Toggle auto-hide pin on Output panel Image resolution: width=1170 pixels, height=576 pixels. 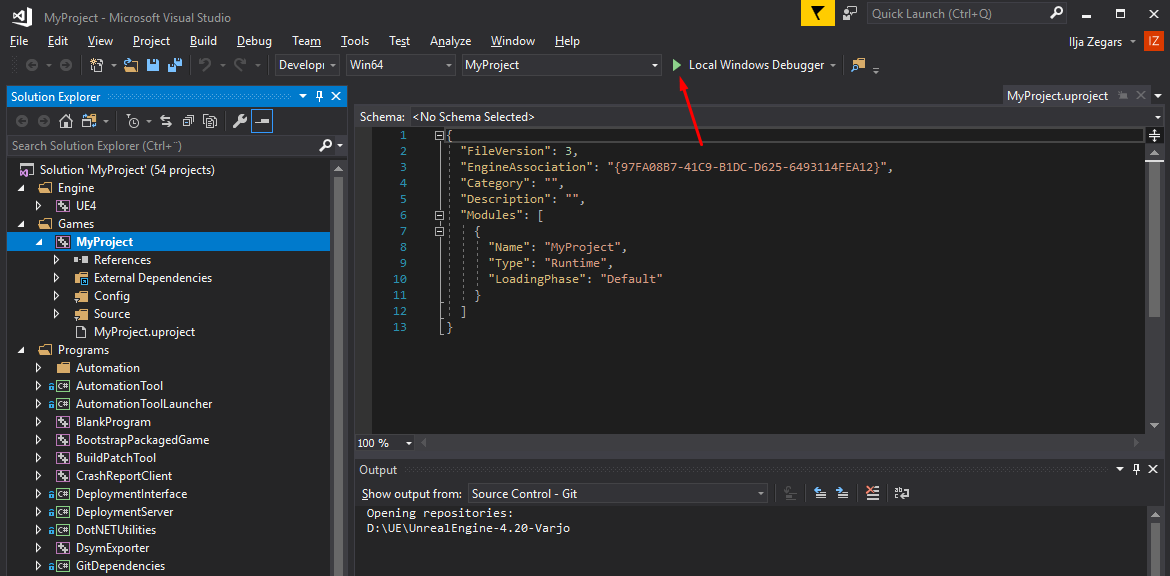(x=1136, y=469)
